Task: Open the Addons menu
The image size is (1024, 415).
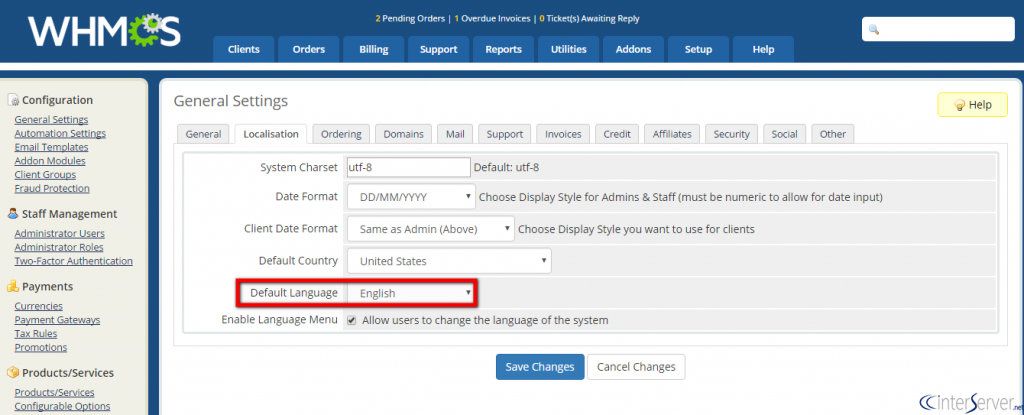Action: click(633, 49)
